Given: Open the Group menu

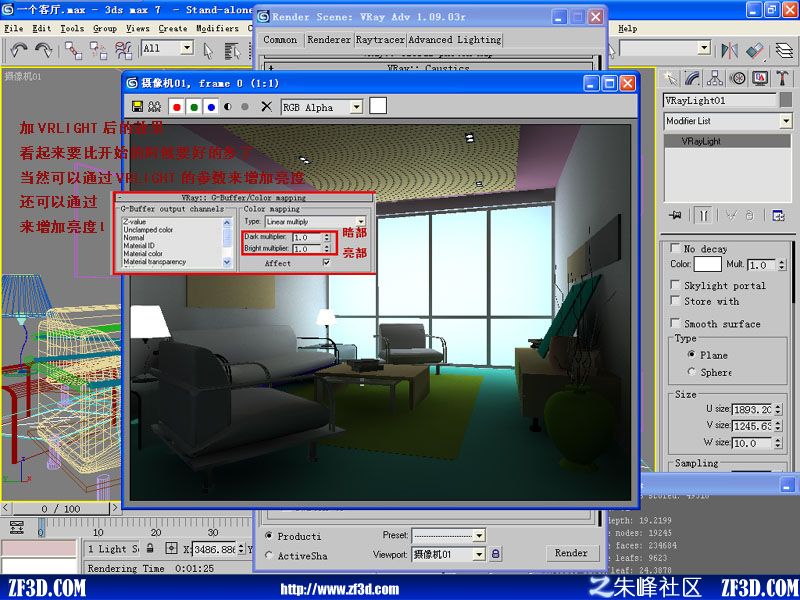Looking at the screenshot, I should [105, 29].
